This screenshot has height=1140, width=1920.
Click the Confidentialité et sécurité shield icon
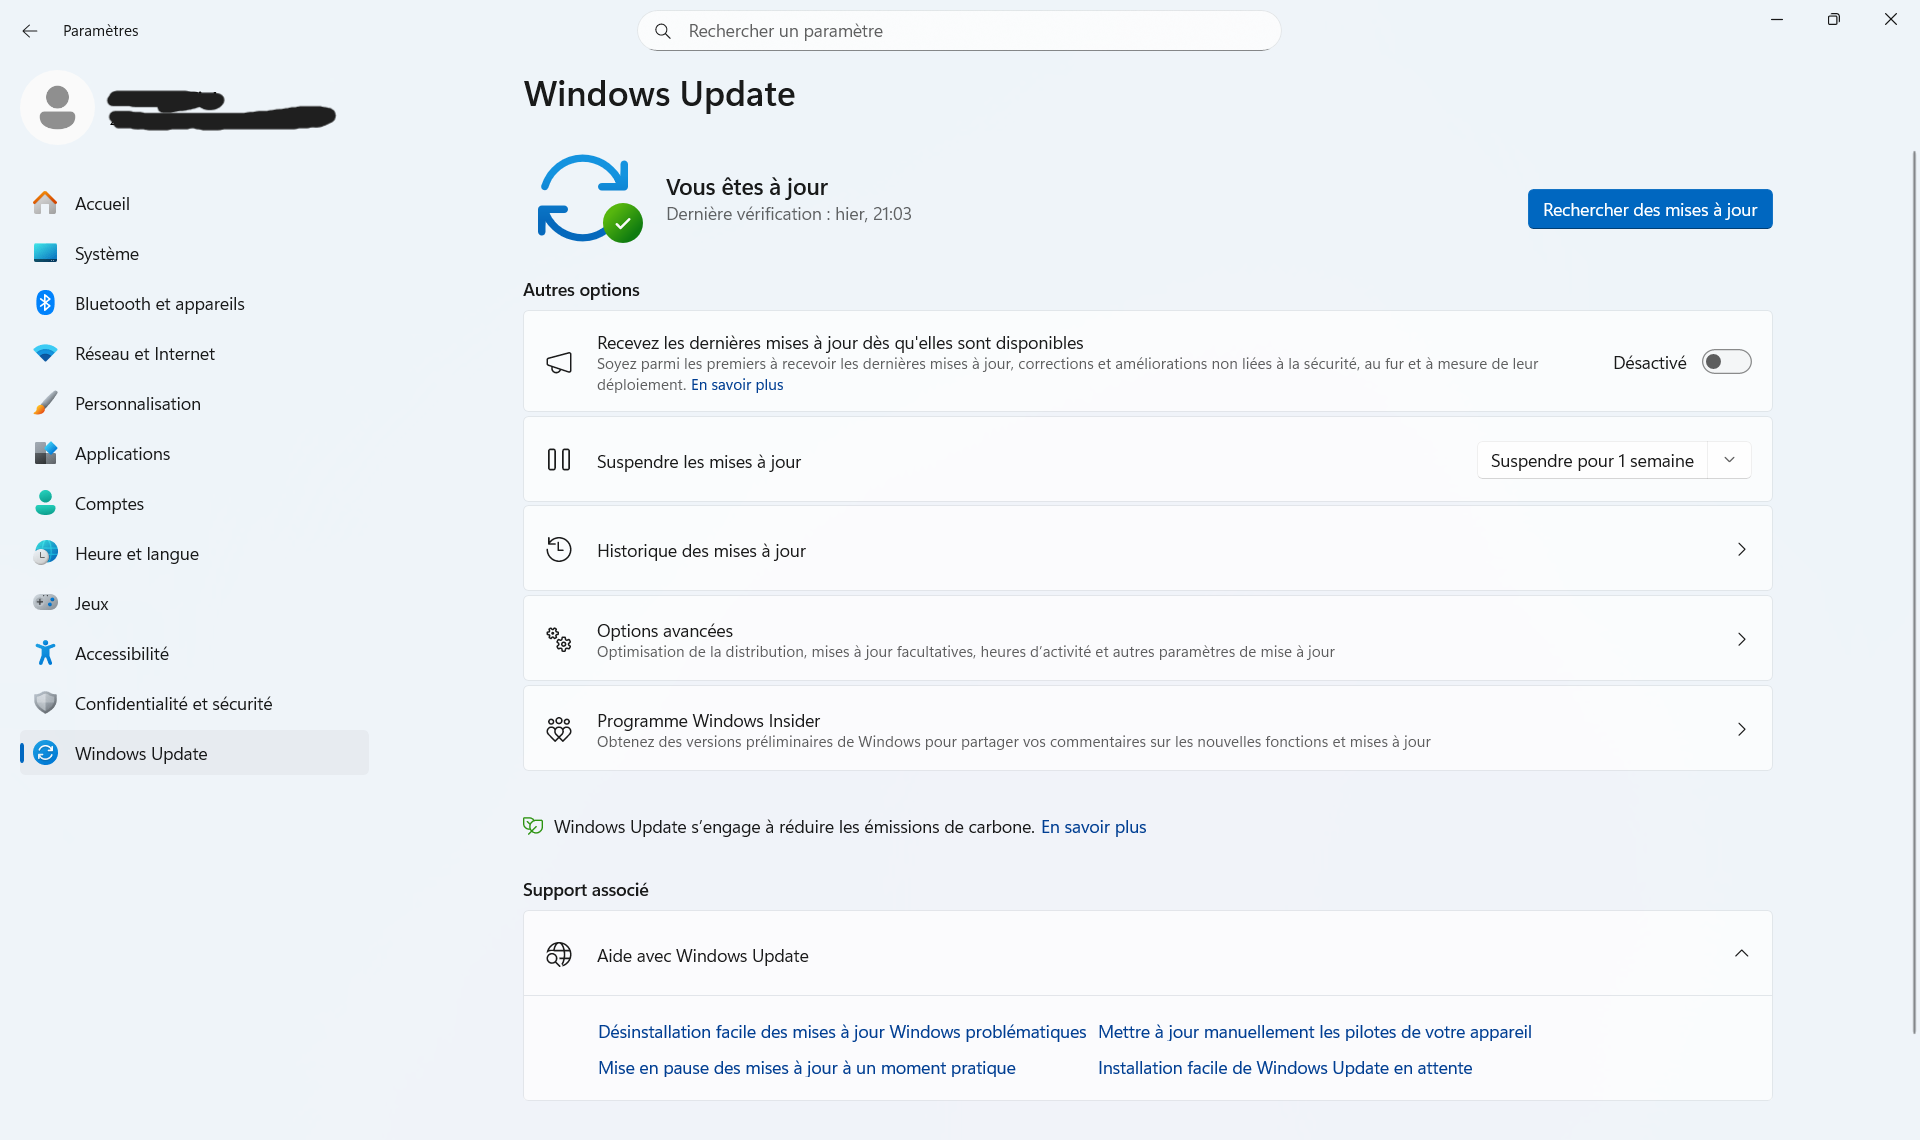pyautogui.click(x=45, y=703)
